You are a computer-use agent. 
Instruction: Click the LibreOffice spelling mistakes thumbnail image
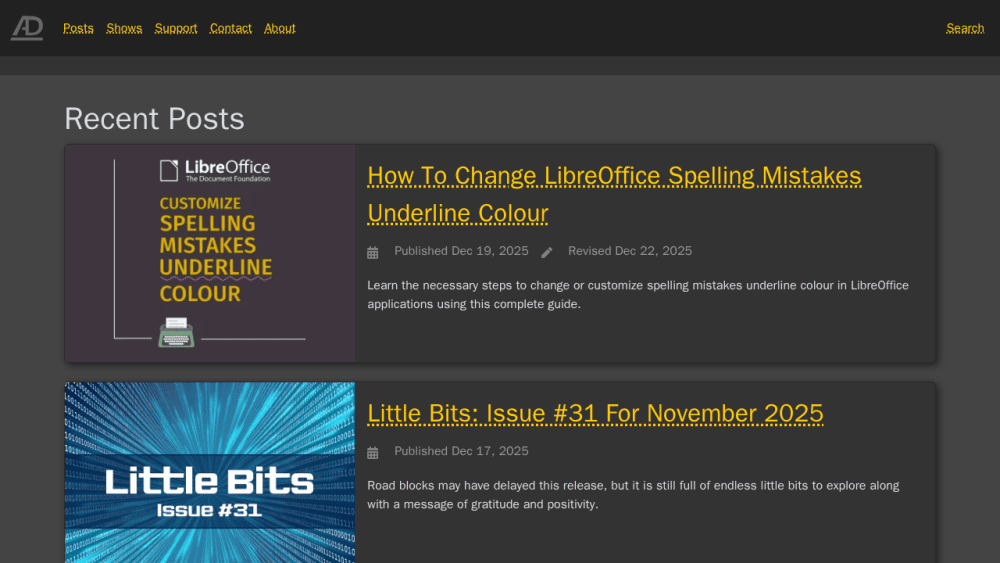(x=210, y=254)
